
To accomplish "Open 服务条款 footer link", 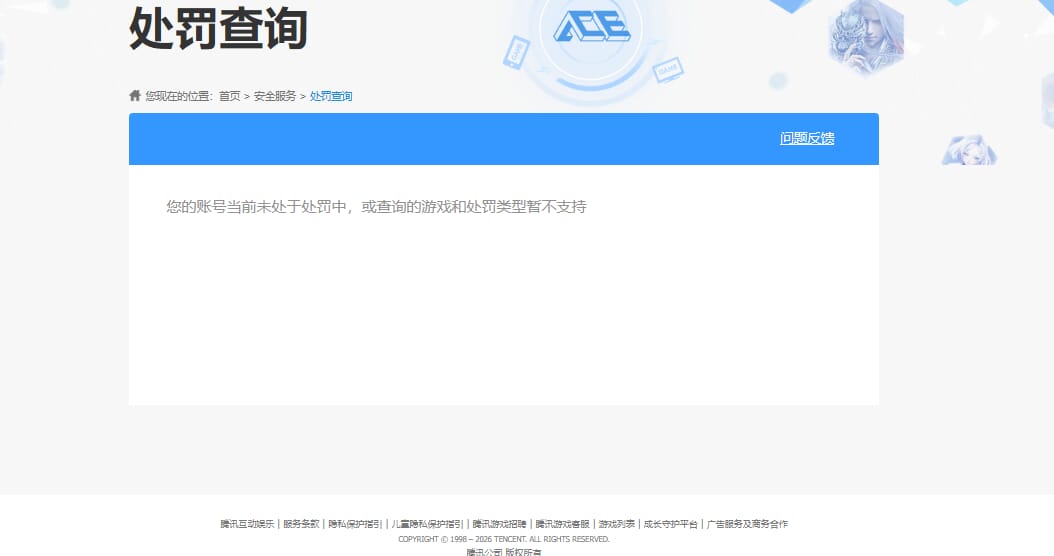I will tap(300, 524).
